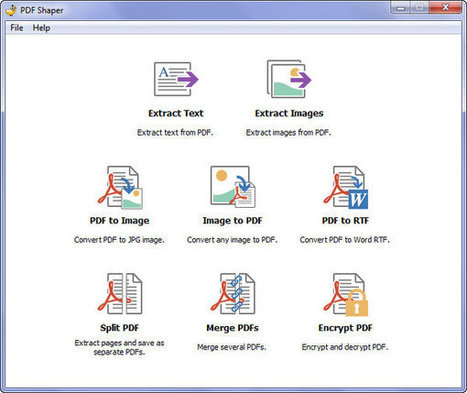Select the 'PDF to Image' label
This screenshot has height=393, width=467.
point(119,221)
